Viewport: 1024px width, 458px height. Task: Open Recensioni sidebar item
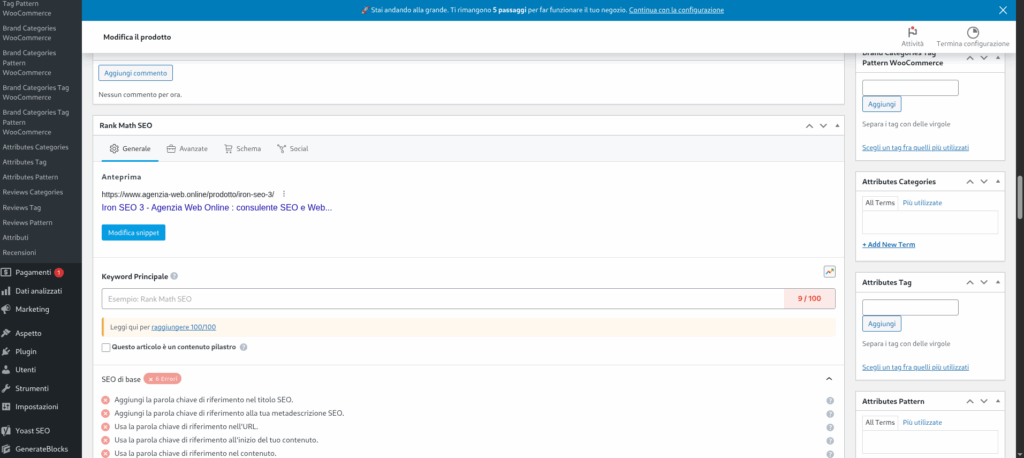19,252
